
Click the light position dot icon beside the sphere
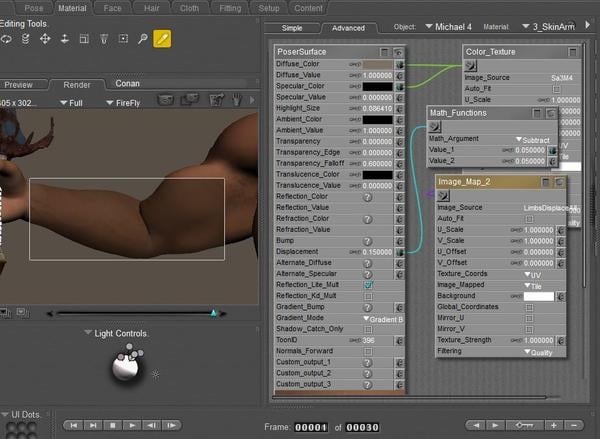(155, 374)
